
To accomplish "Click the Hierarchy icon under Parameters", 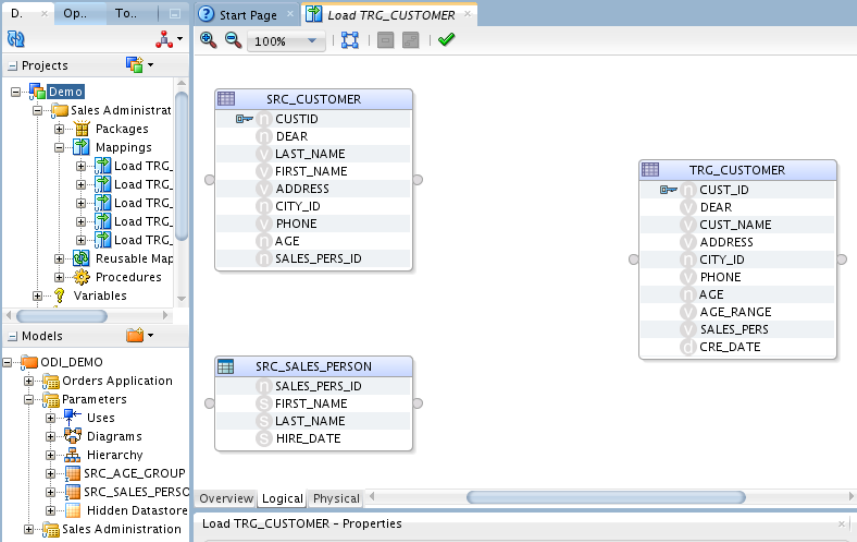I will (x=72, y=455).
